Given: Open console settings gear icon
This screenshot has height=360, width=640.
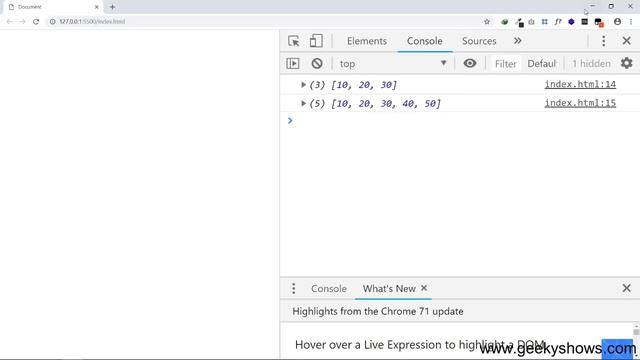Looking at the screenshot, I should (627, 63).
